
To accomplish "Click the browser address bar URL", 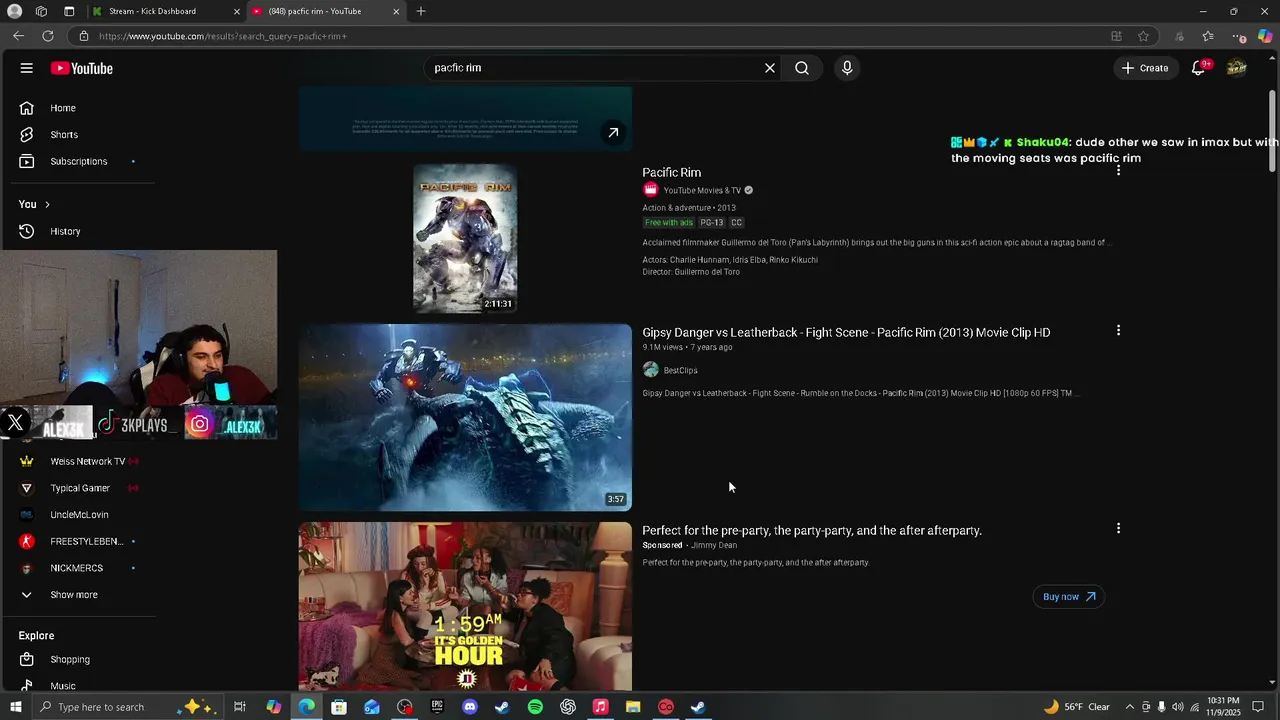I will [x=222, y=36].
